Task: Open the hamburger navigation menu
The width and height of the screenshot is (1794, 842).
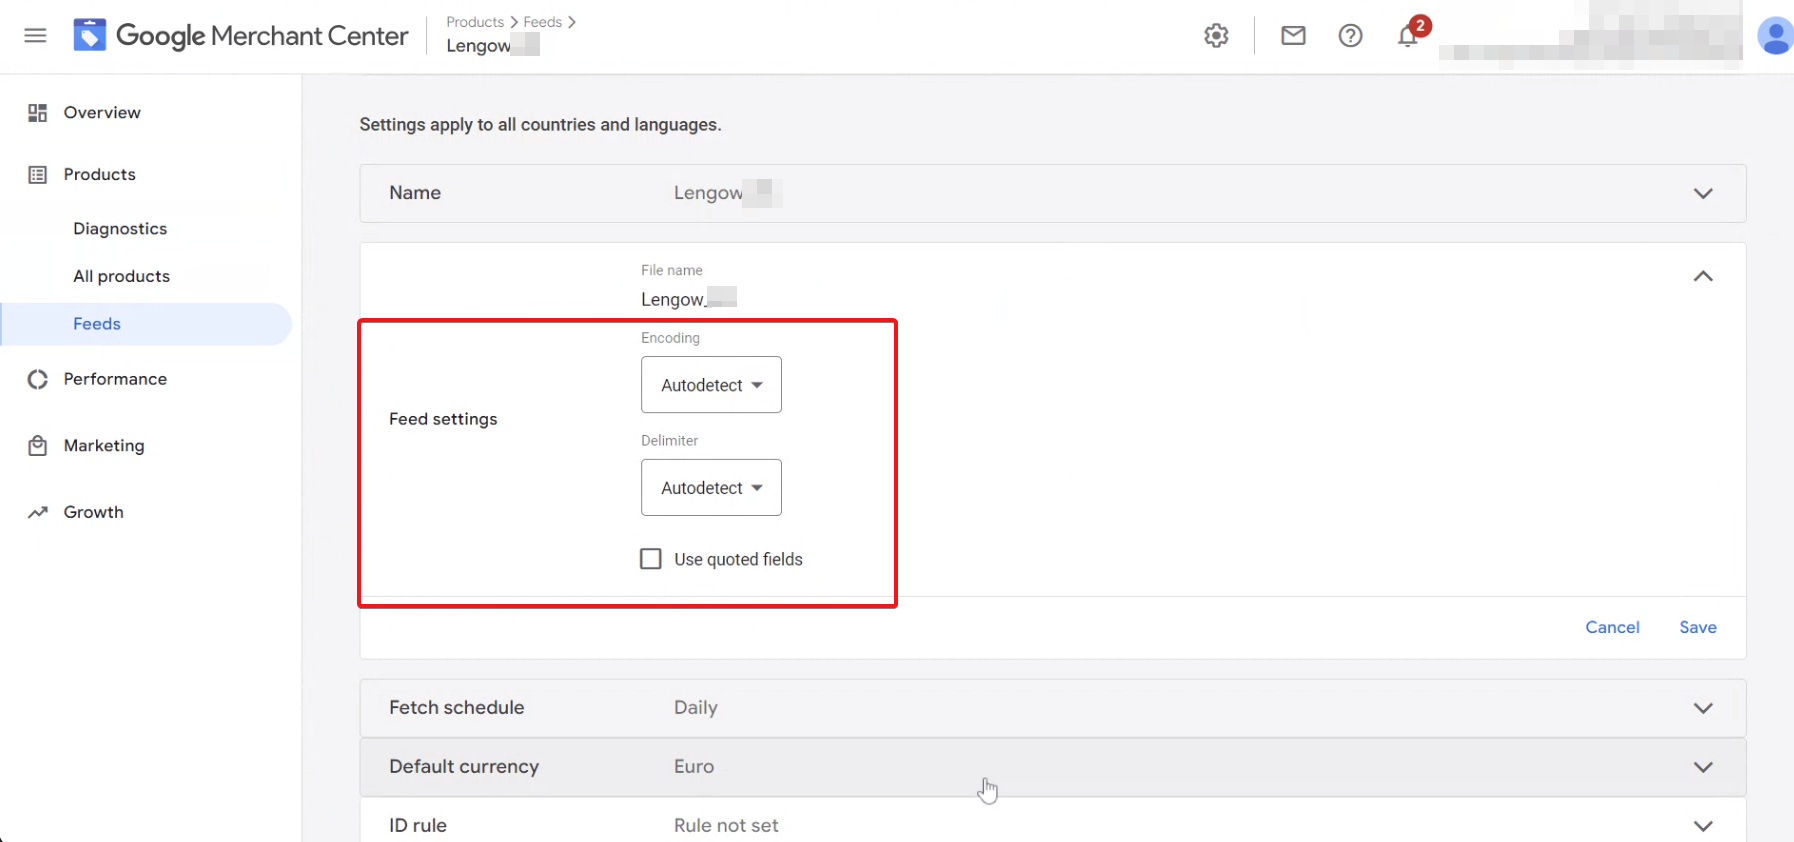Action: click(35, 36)
